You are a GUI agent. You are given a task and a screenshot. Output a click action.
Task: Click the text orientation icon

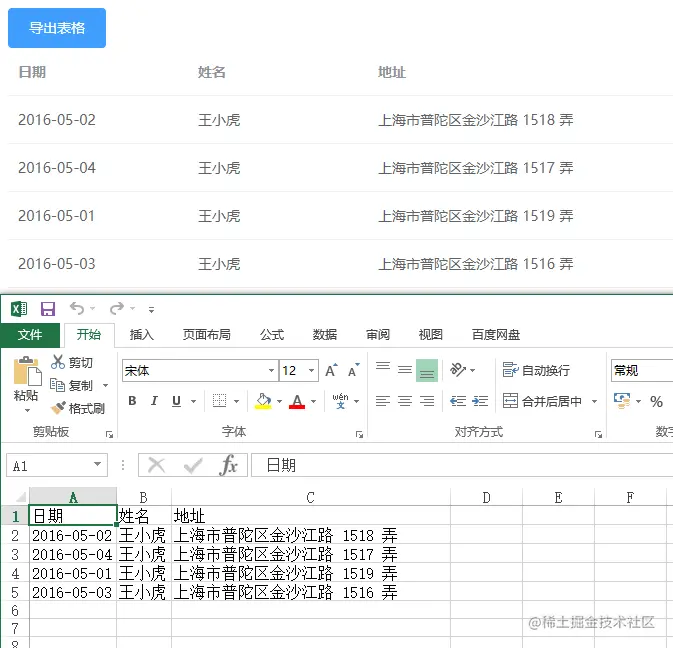tap(458, 369)
